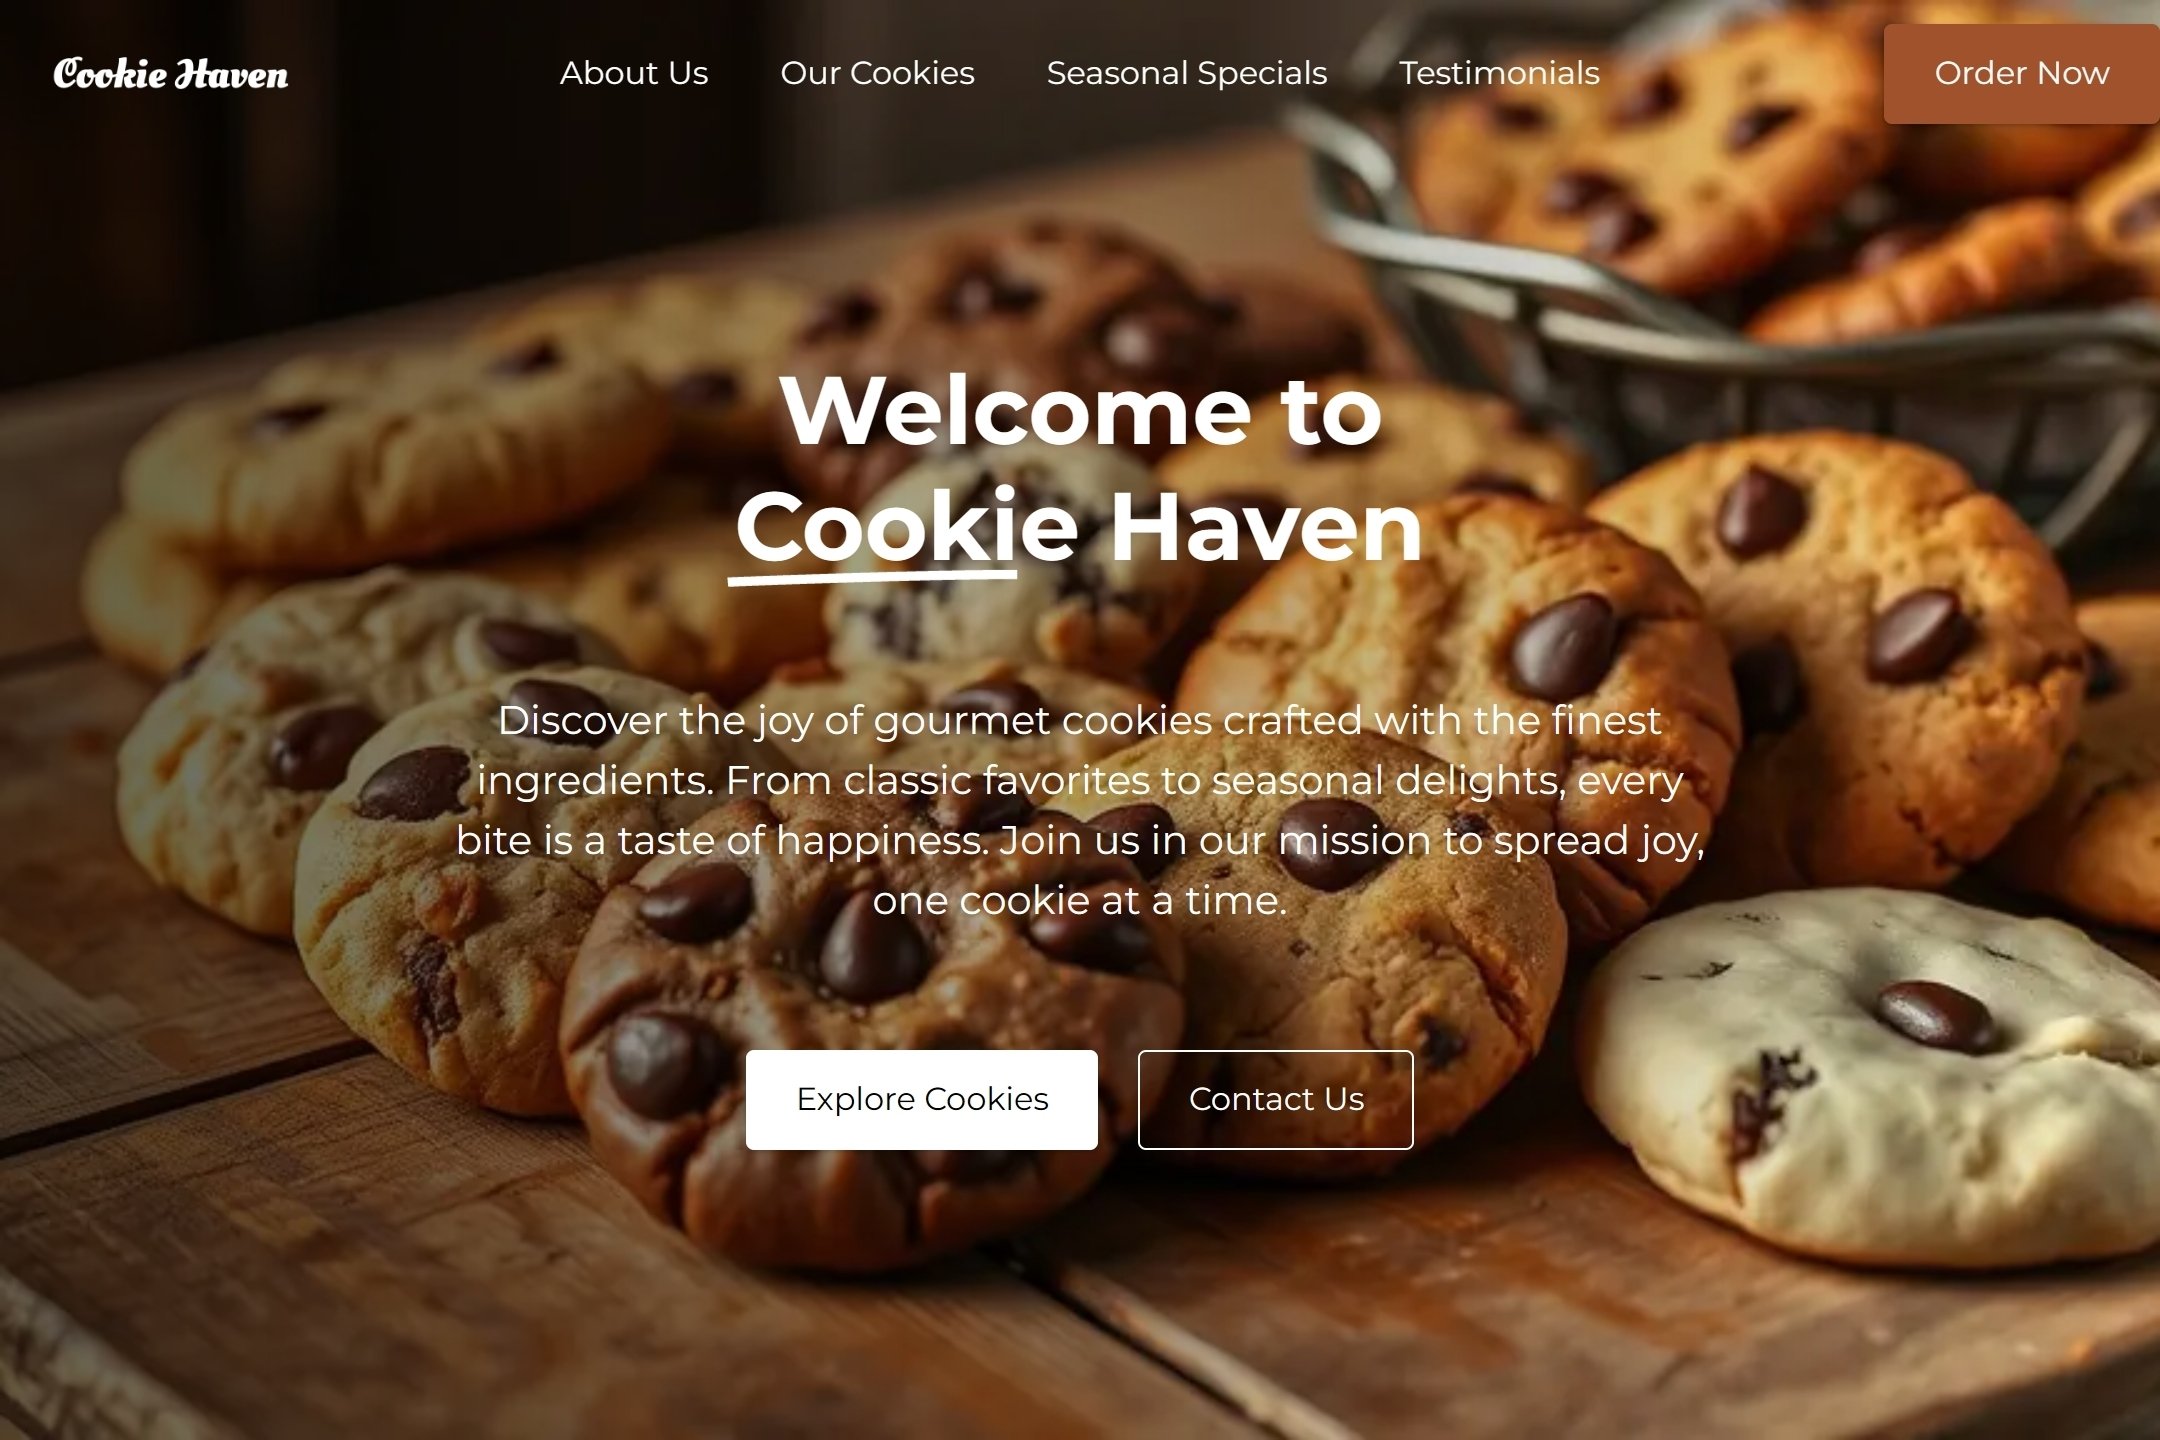2160x1440 pixels.
Task: Click the white swoosh underline beneath Cookie
Action: (x=872, y=577)
